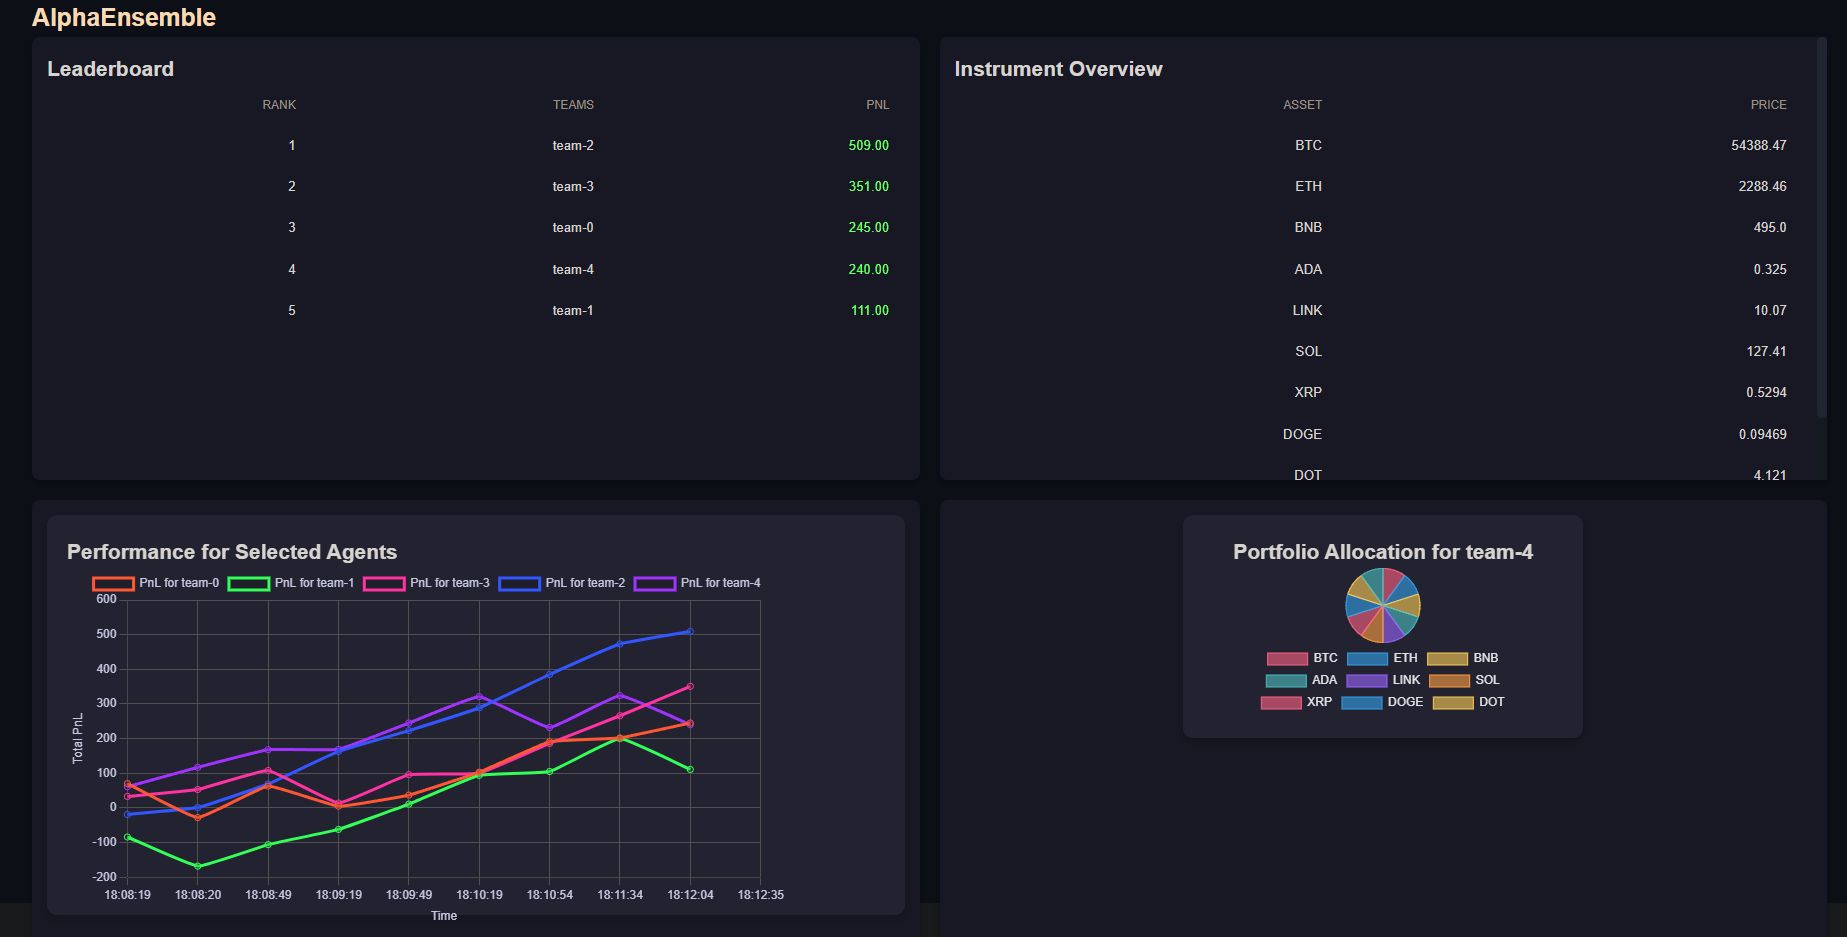
Task: Click SOL price 127.41
Action: pos(1766,351)
